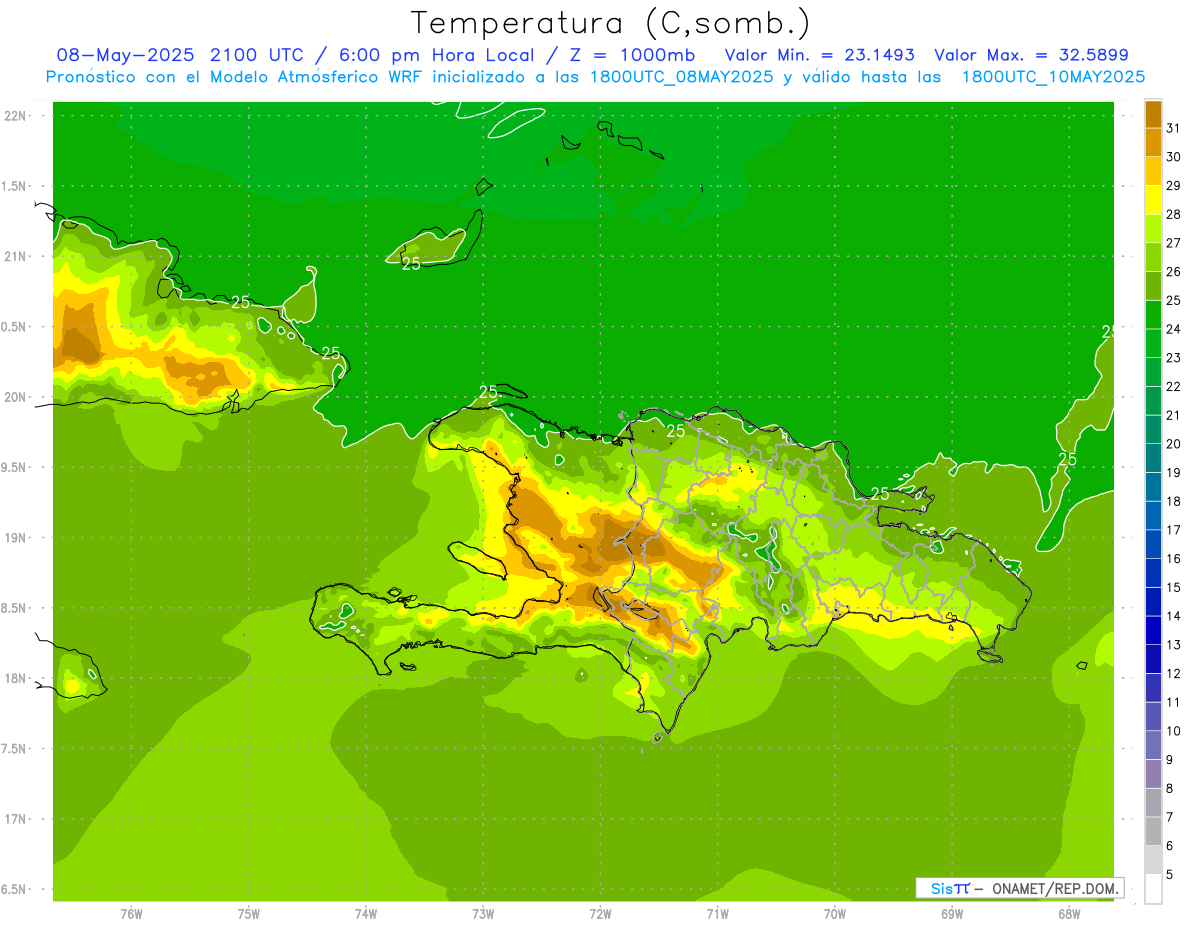Pick the white swatch below legend 5

[1153, 889]
